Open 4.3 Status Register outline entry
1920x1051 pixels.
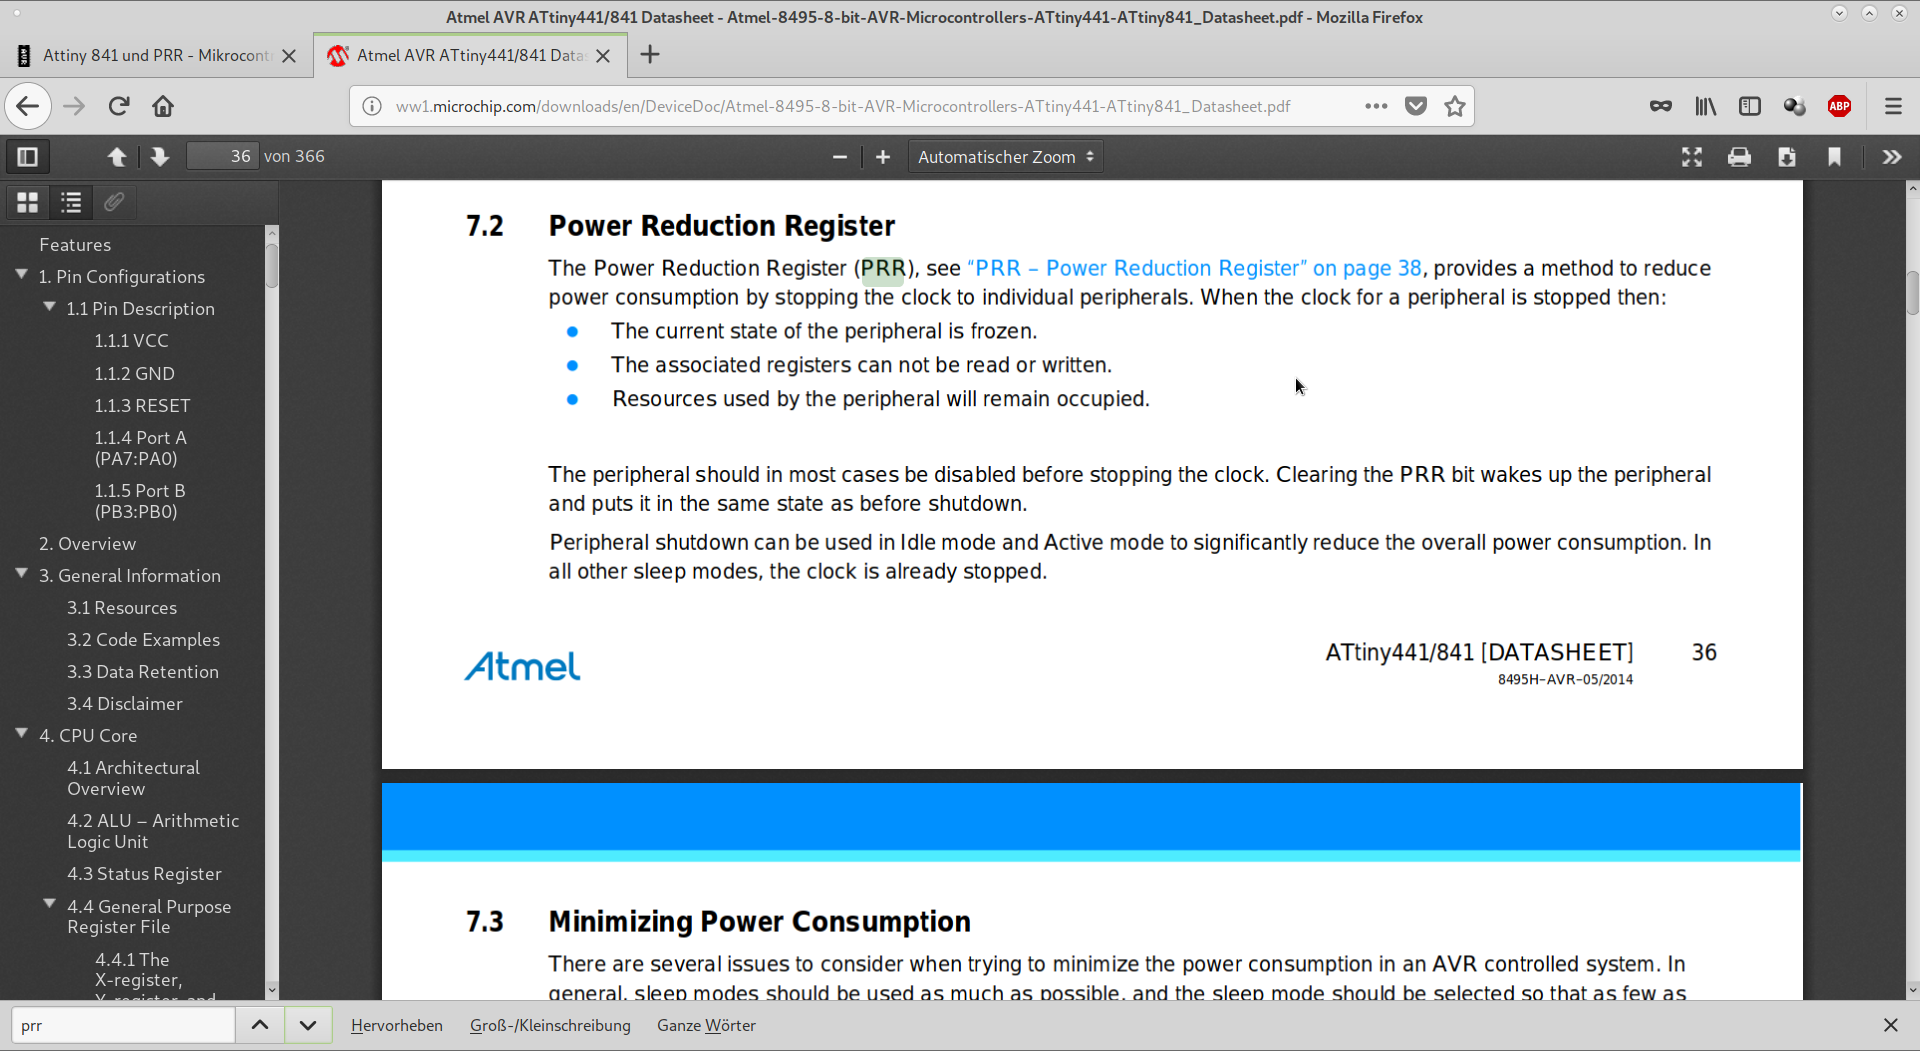(144, 874)
